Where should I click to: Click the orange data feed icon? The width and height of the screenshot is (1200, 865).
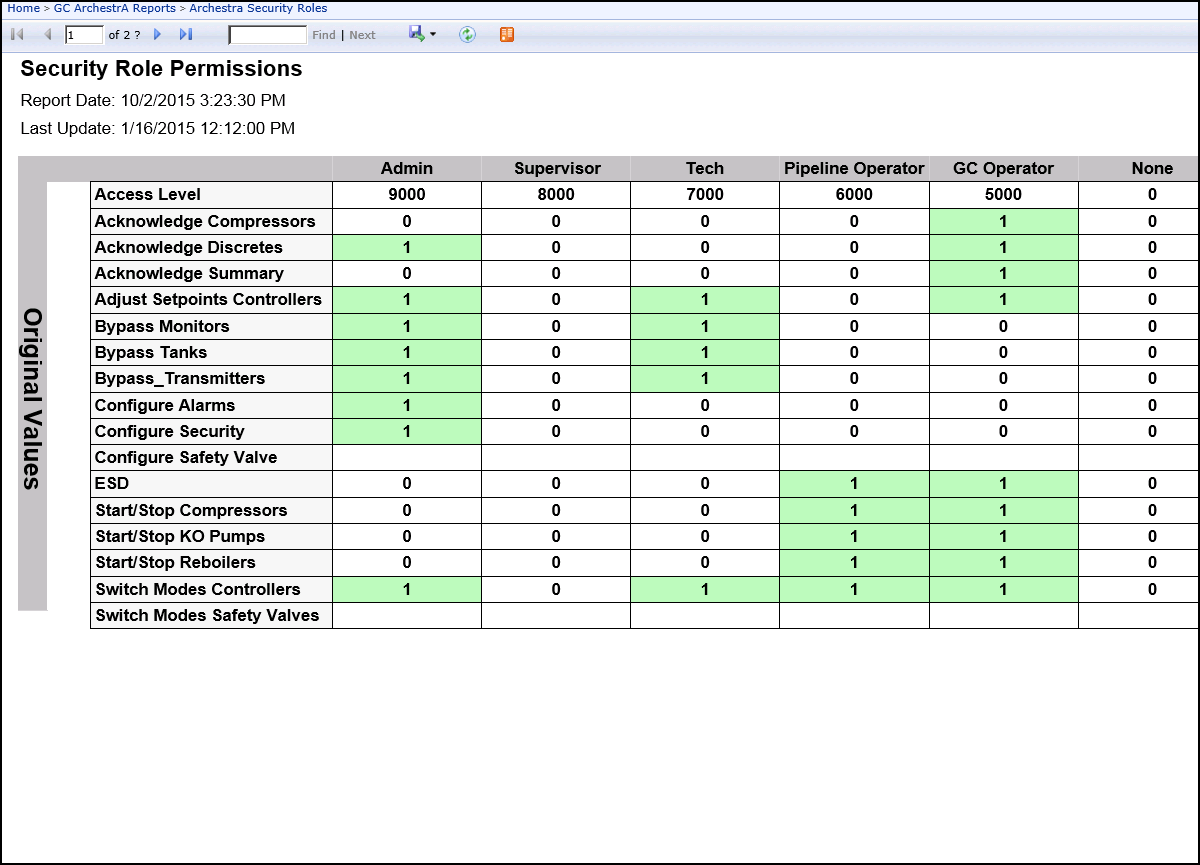click(507, 35)
